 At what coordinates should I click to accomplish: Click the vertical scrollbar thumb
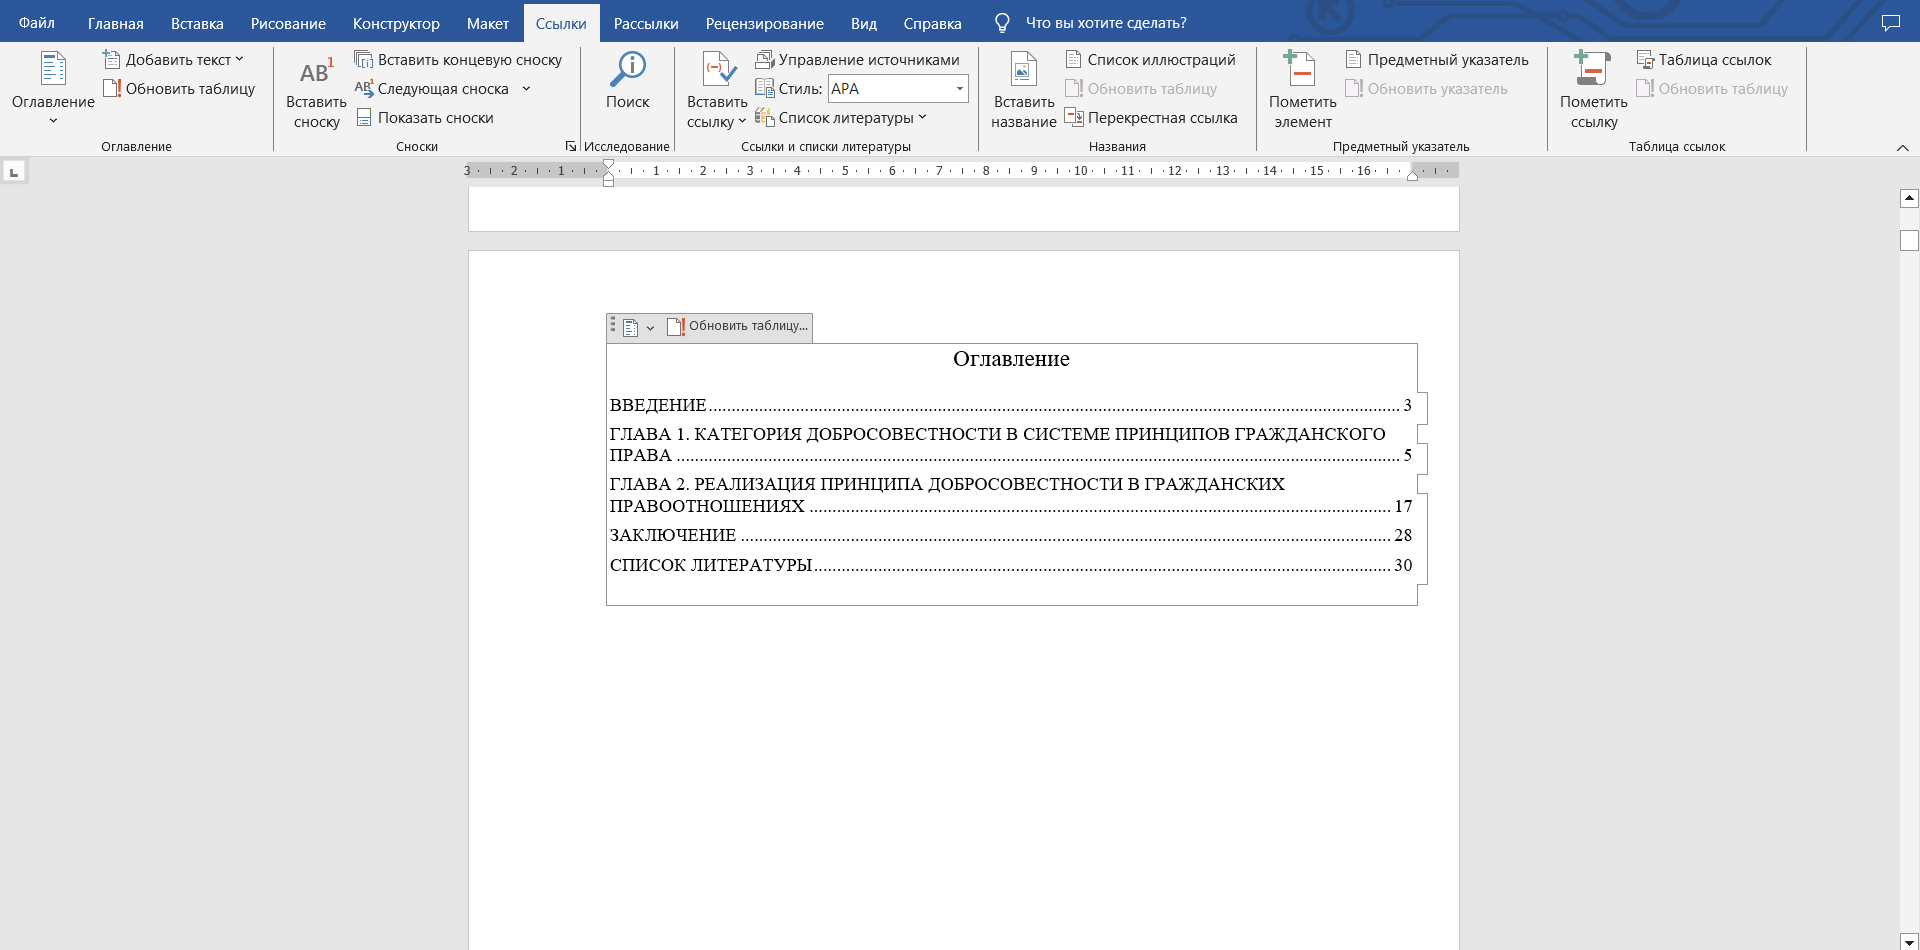[1909, 240]
